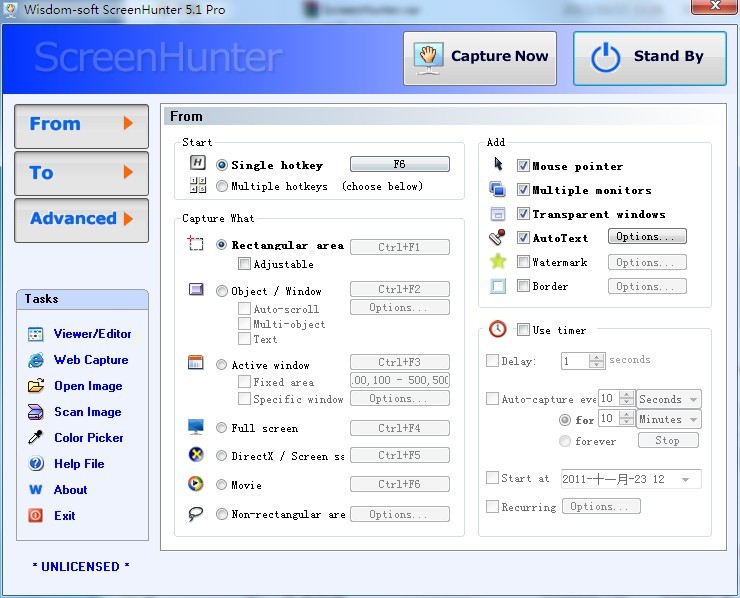Select the Color Picker eyedropper icon

(x=36, y=438)
